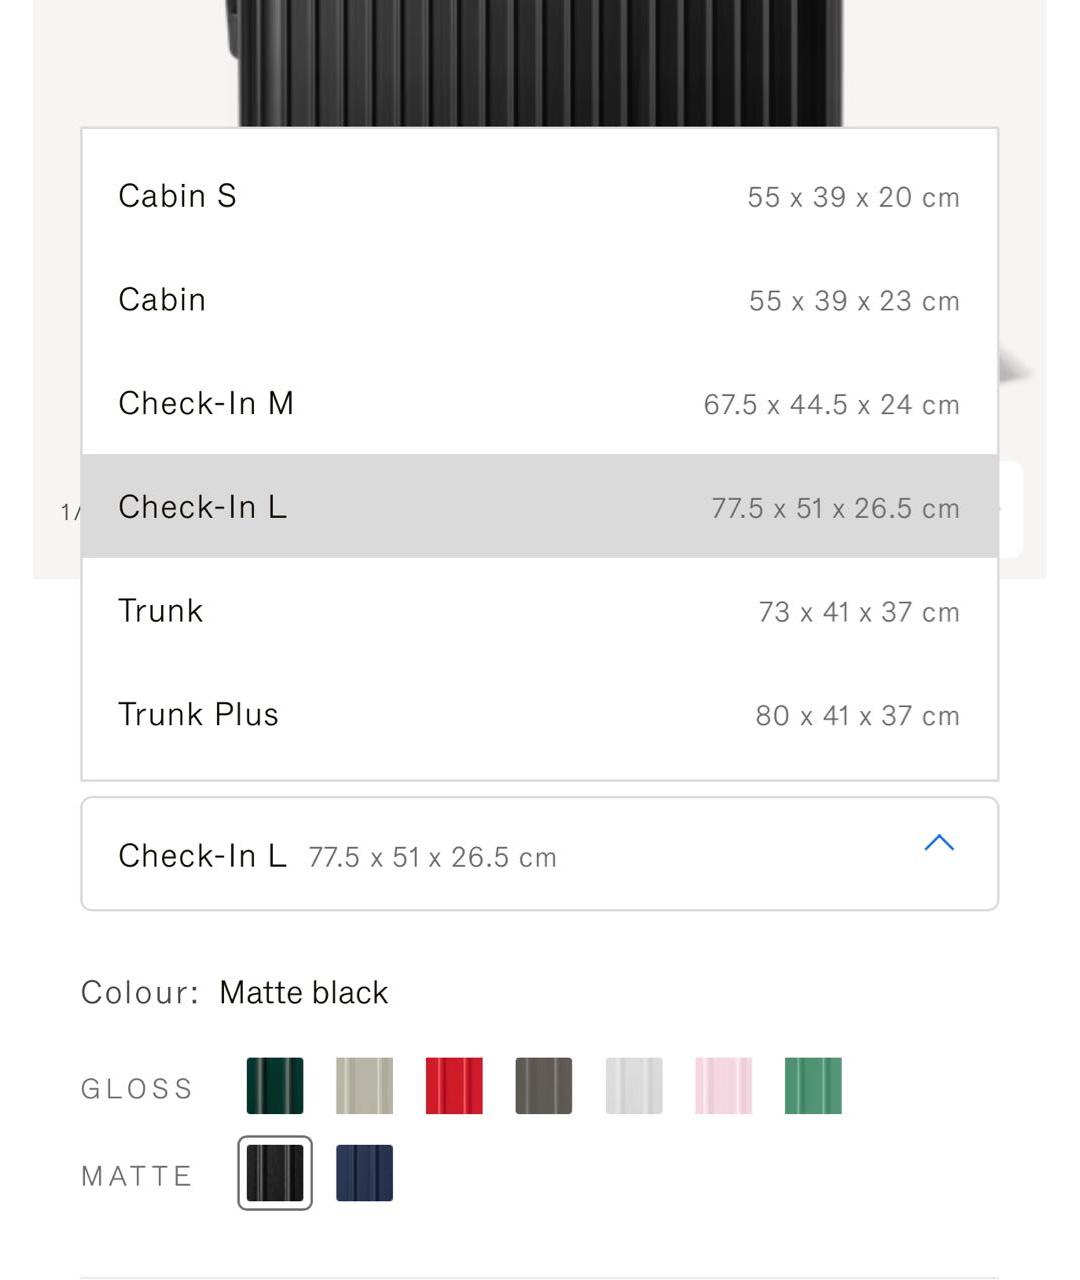1080x1280 pixels.
Task: Choose the gloss beige colour swatch
Action: click(364, 1086)
